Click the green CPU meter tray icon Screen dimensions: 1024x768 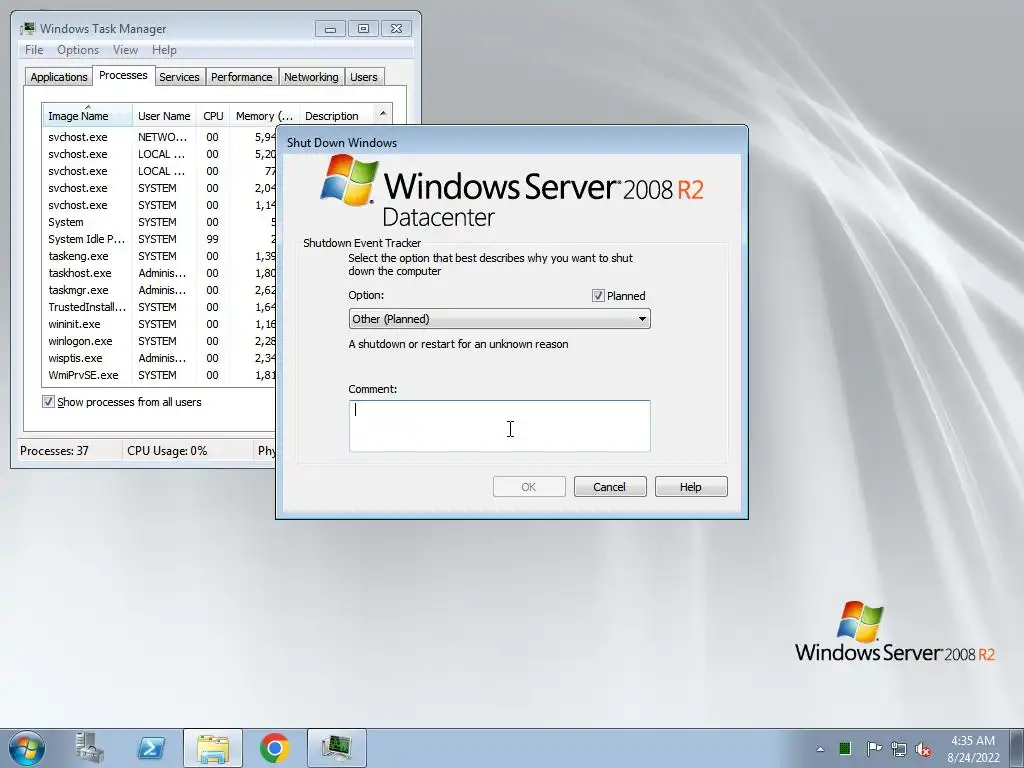844,748
